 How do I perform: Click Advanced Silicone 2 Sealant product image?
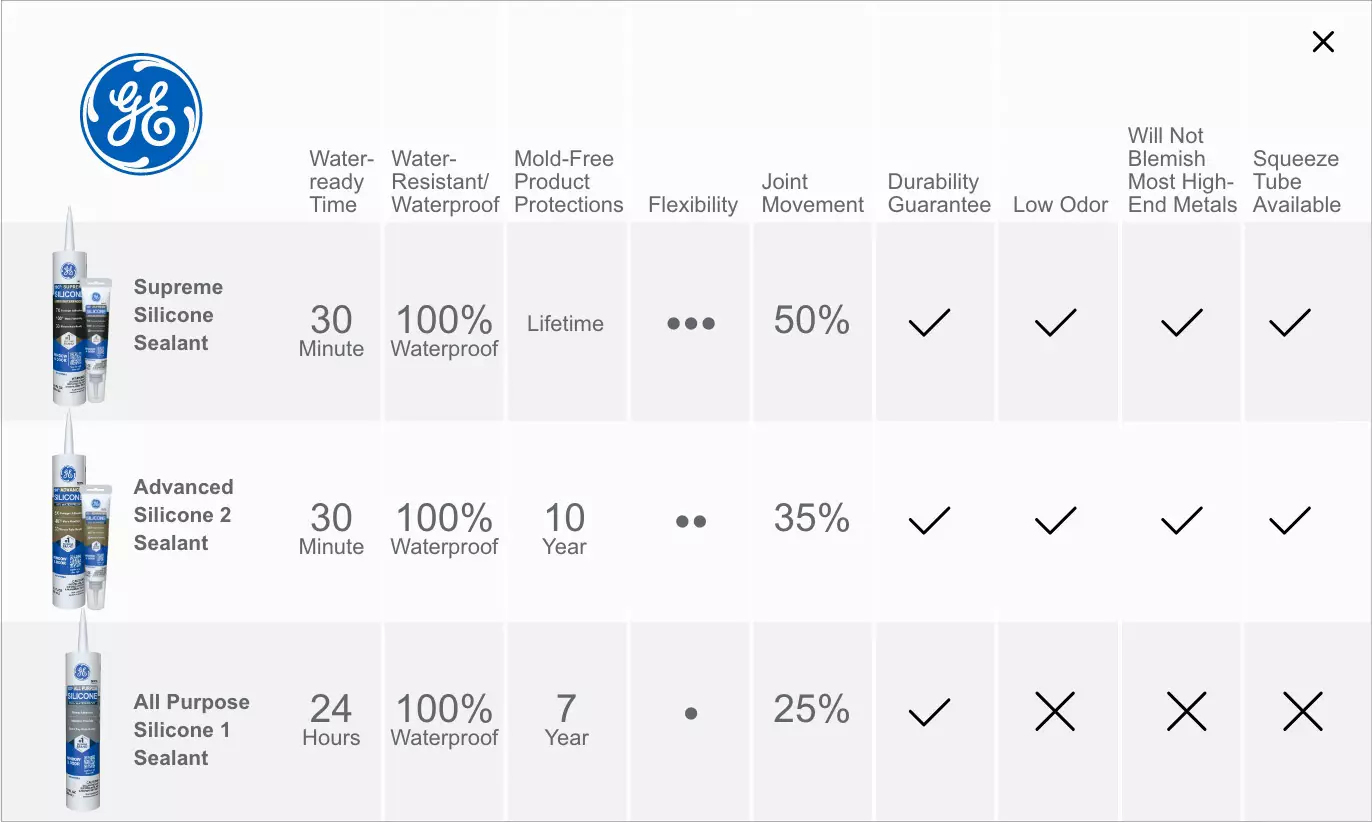pyautogui.click(x=79, y=510)
